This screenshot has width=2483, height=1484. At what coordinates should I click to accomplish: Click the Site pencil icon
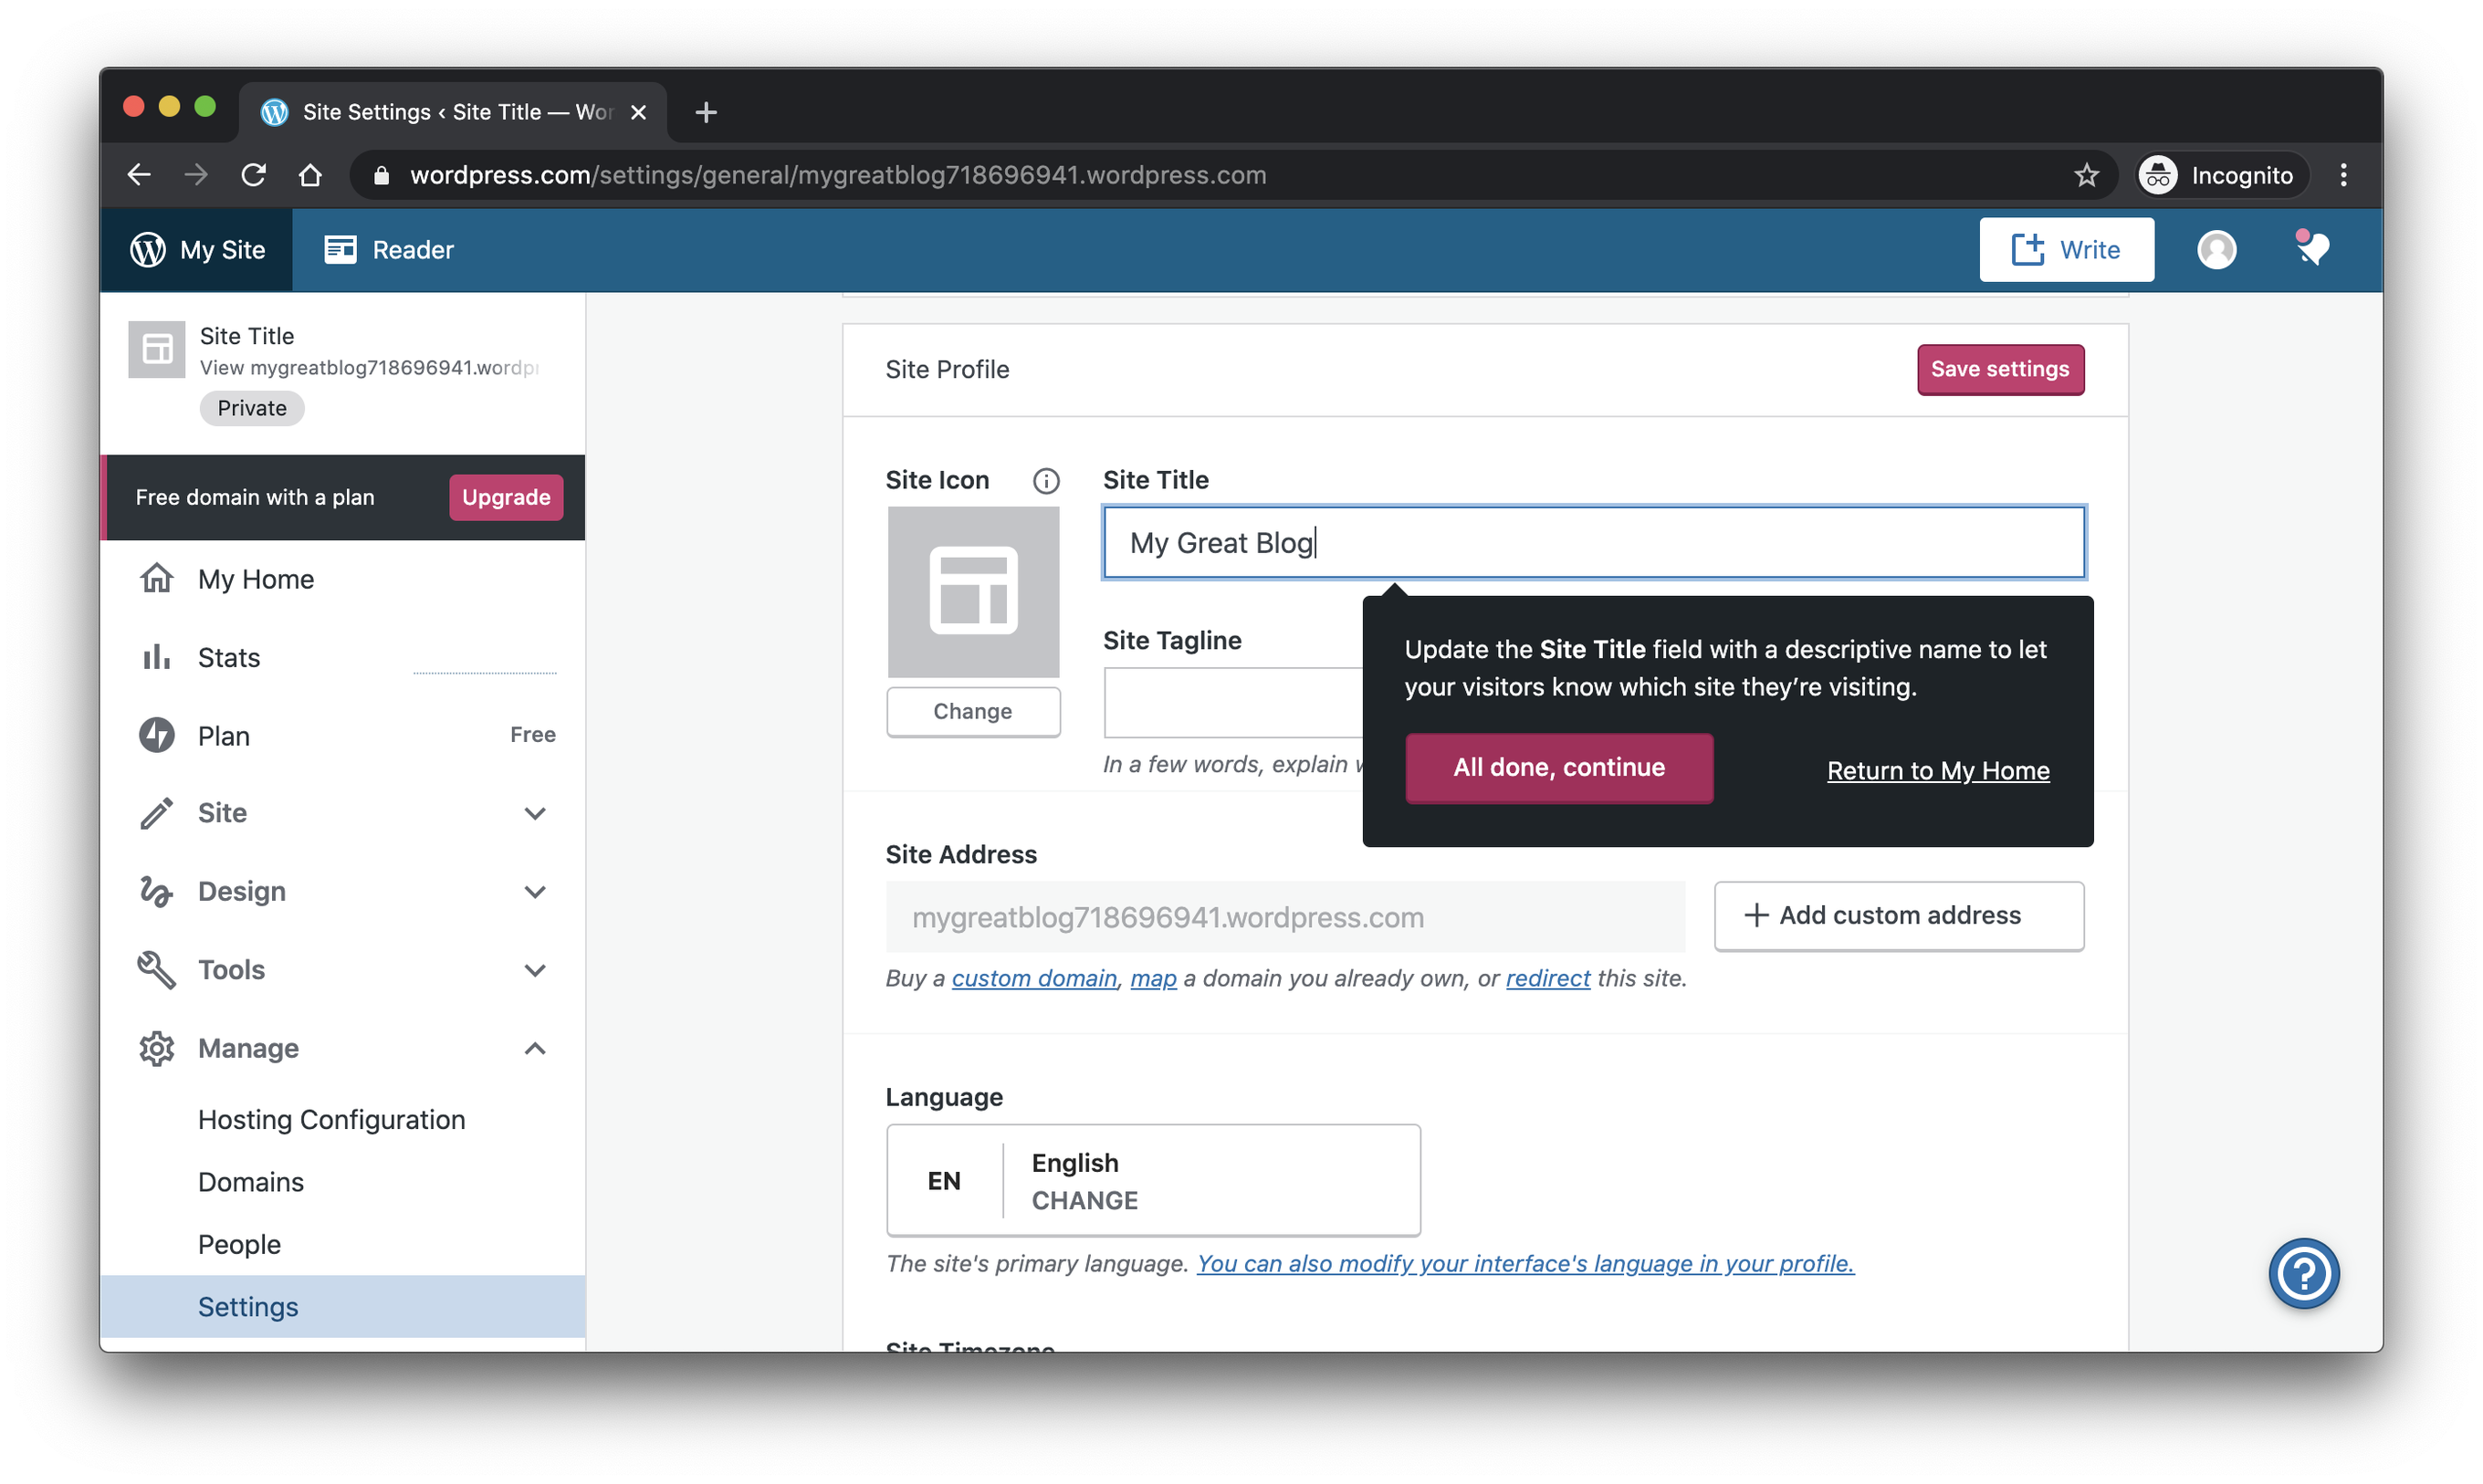[156, 813]
